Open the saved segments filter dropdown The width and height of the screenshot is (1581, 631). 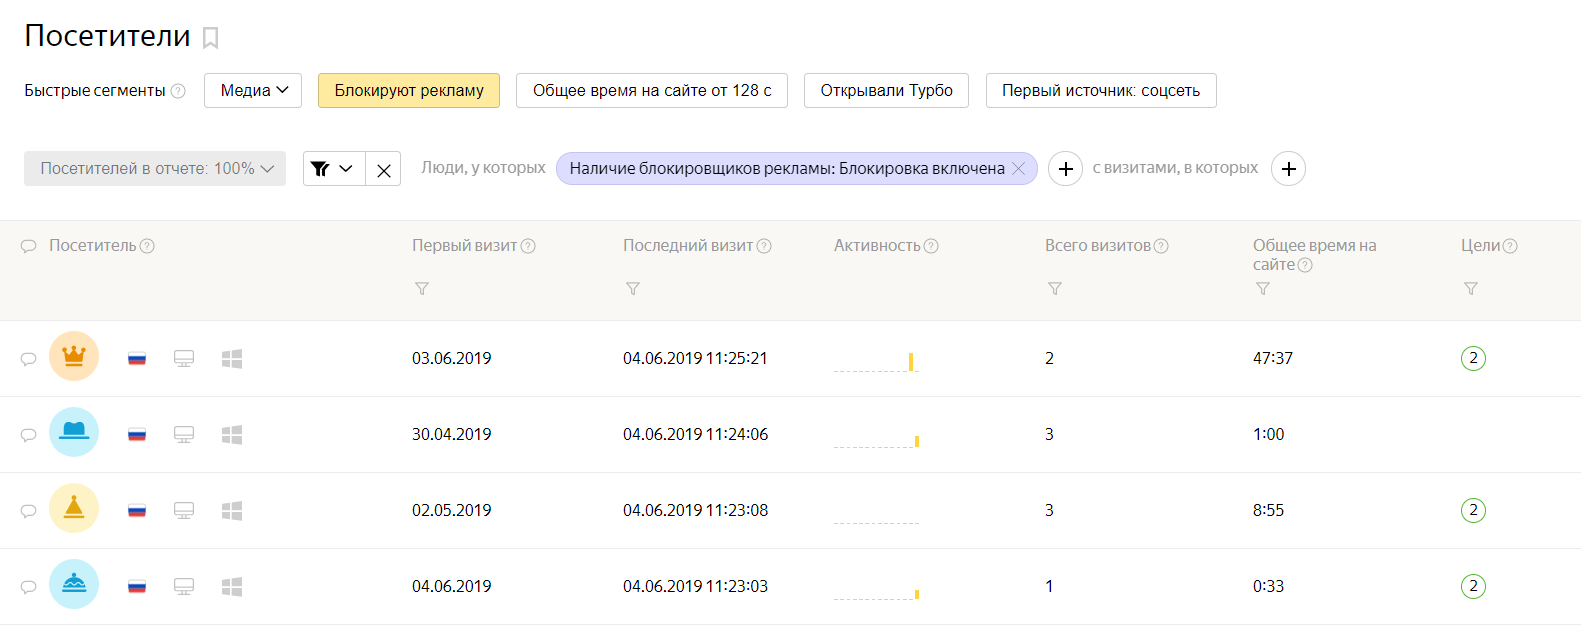click(x=334, y=169)
